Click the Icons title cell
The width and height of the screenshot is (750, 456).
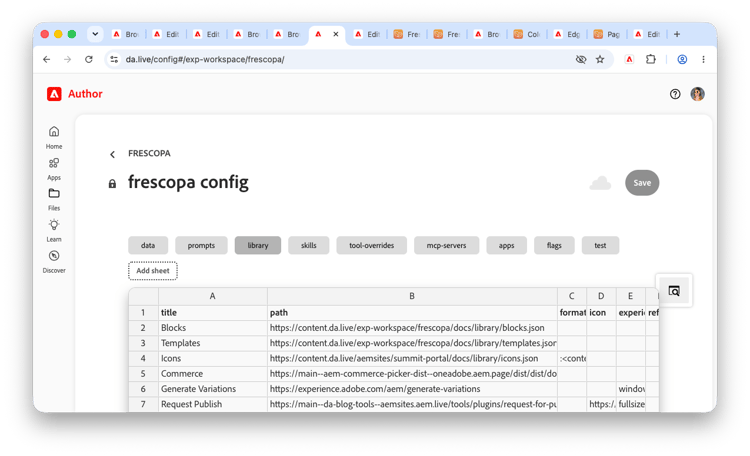click(212, 358)
